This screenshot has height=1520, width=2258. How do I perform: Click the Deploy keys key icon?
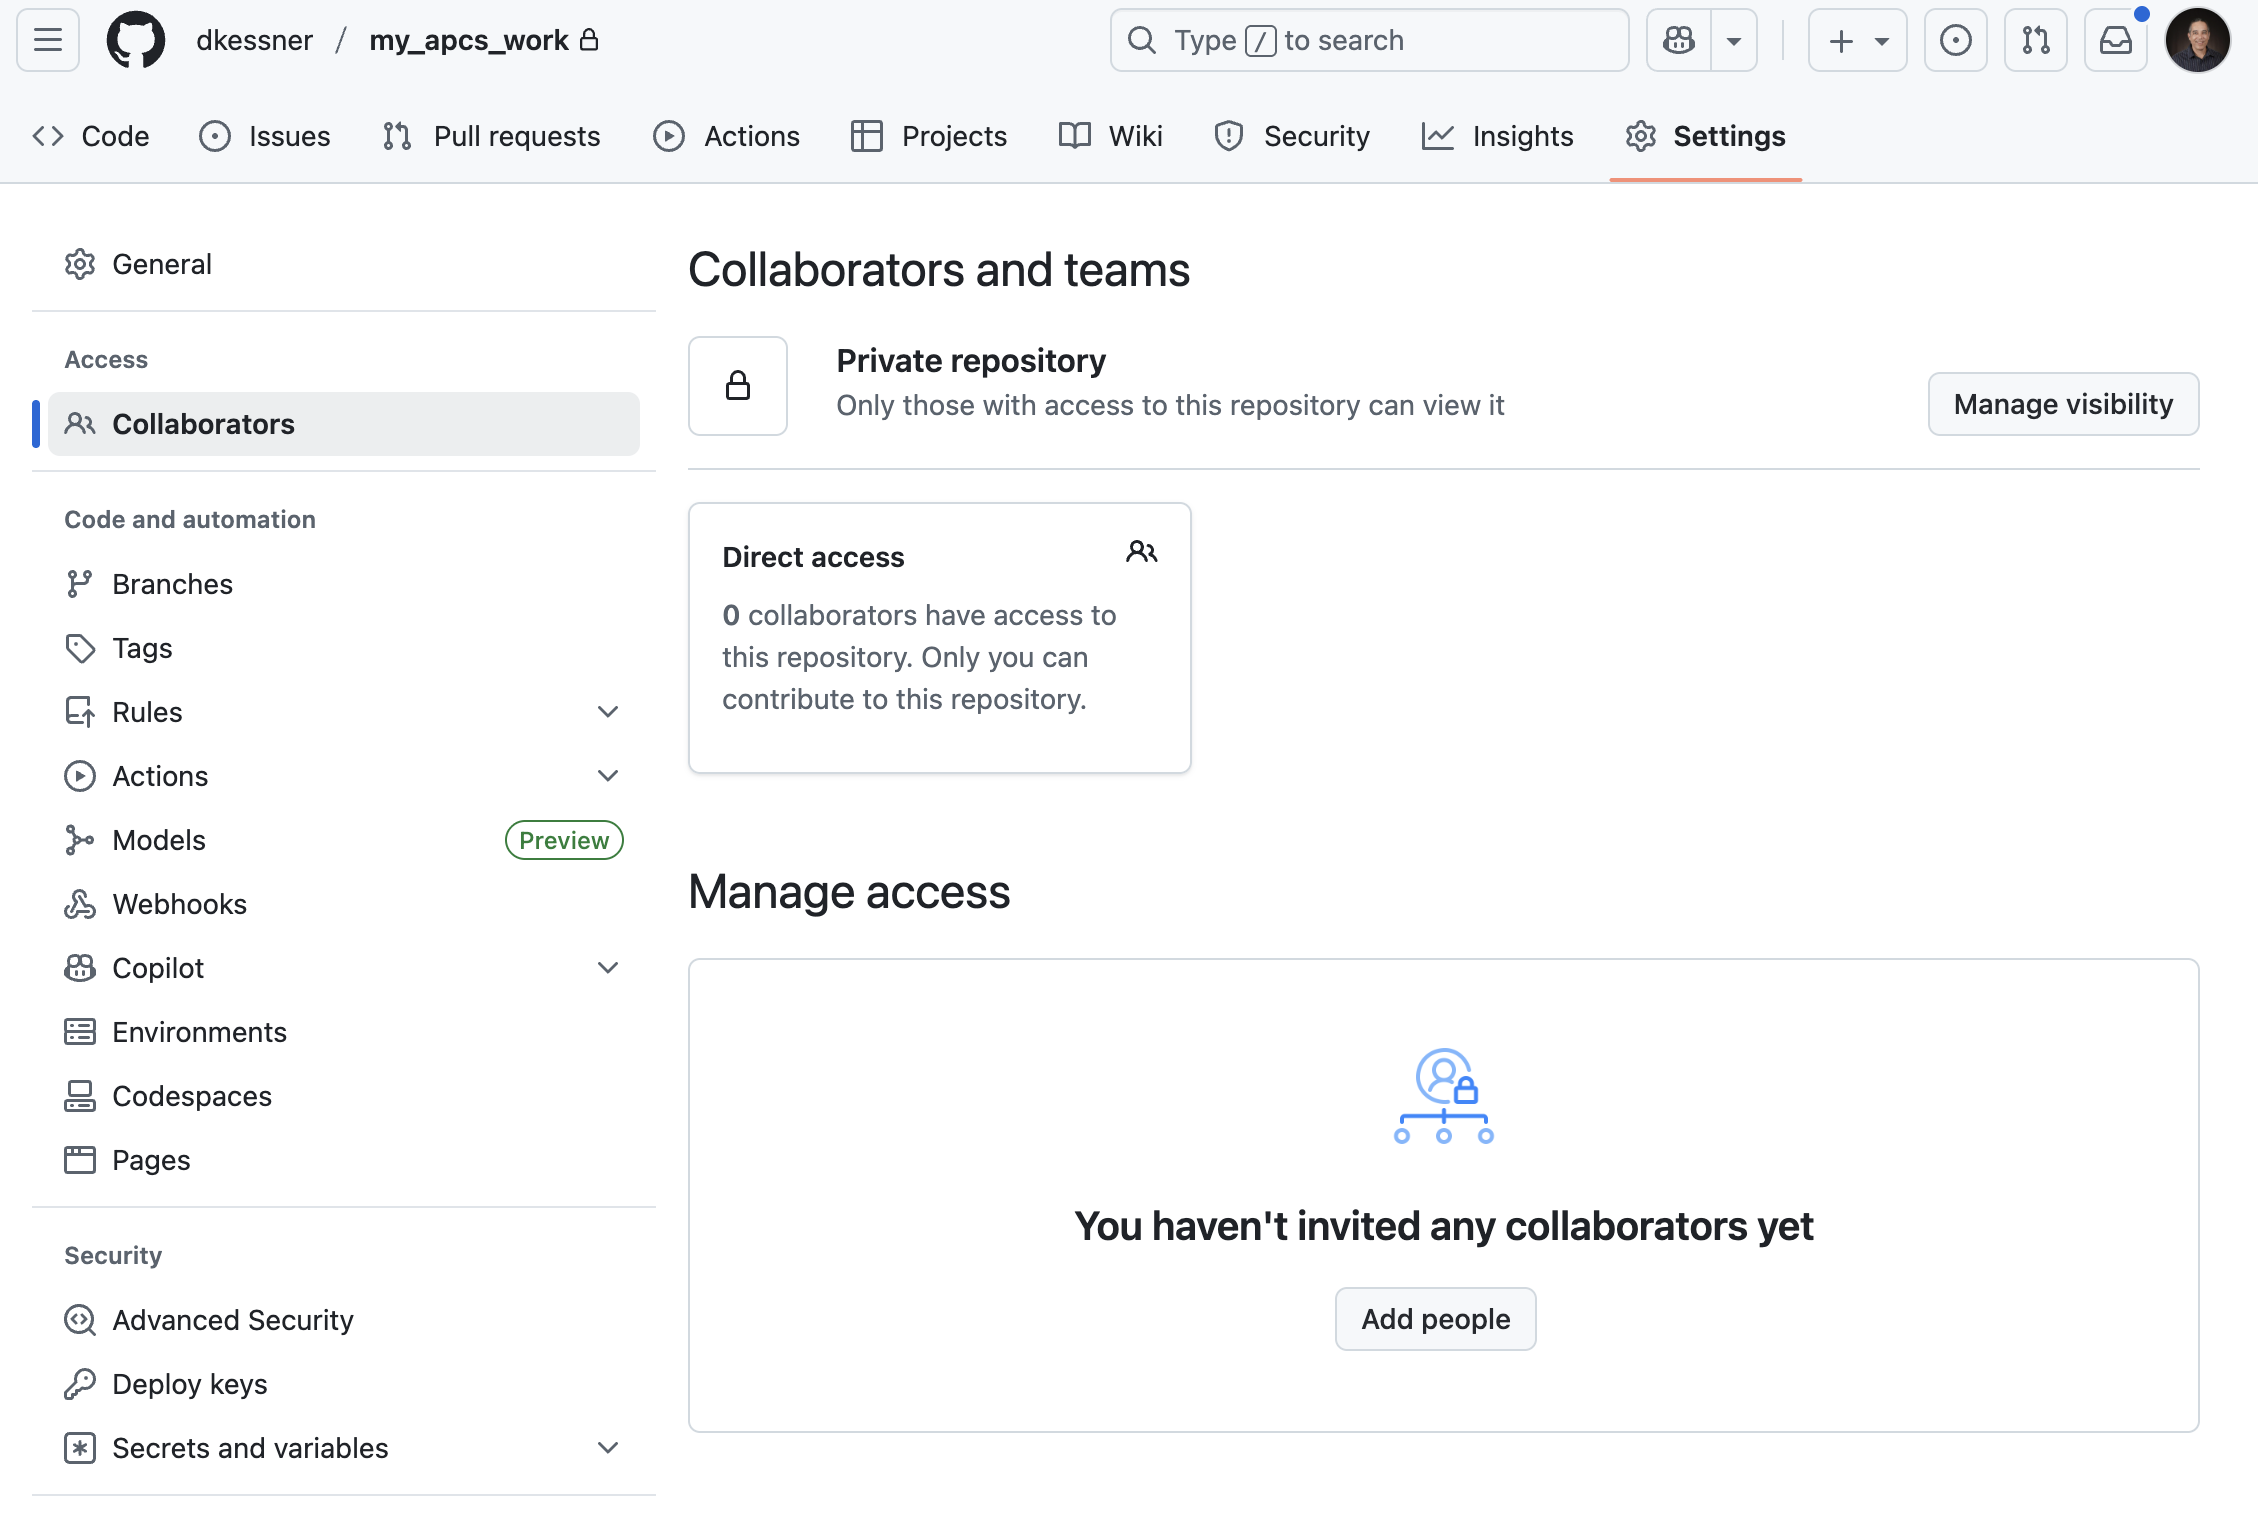(x=80, y=1384)
